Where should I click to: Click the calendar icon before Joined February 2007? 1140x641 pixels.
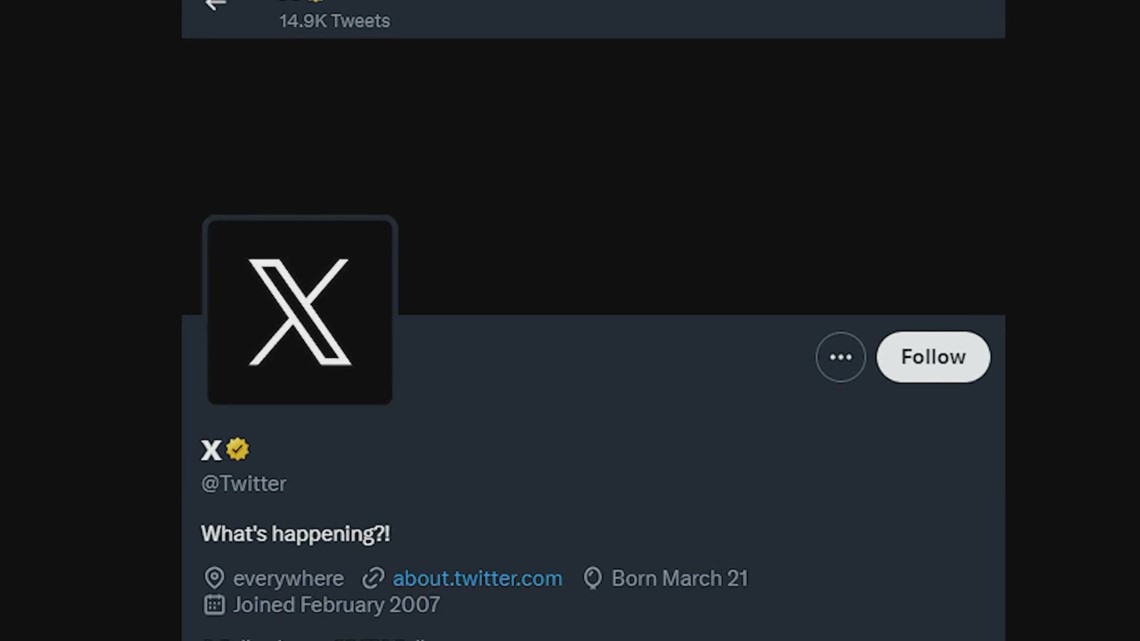click(x=213, y=604)
